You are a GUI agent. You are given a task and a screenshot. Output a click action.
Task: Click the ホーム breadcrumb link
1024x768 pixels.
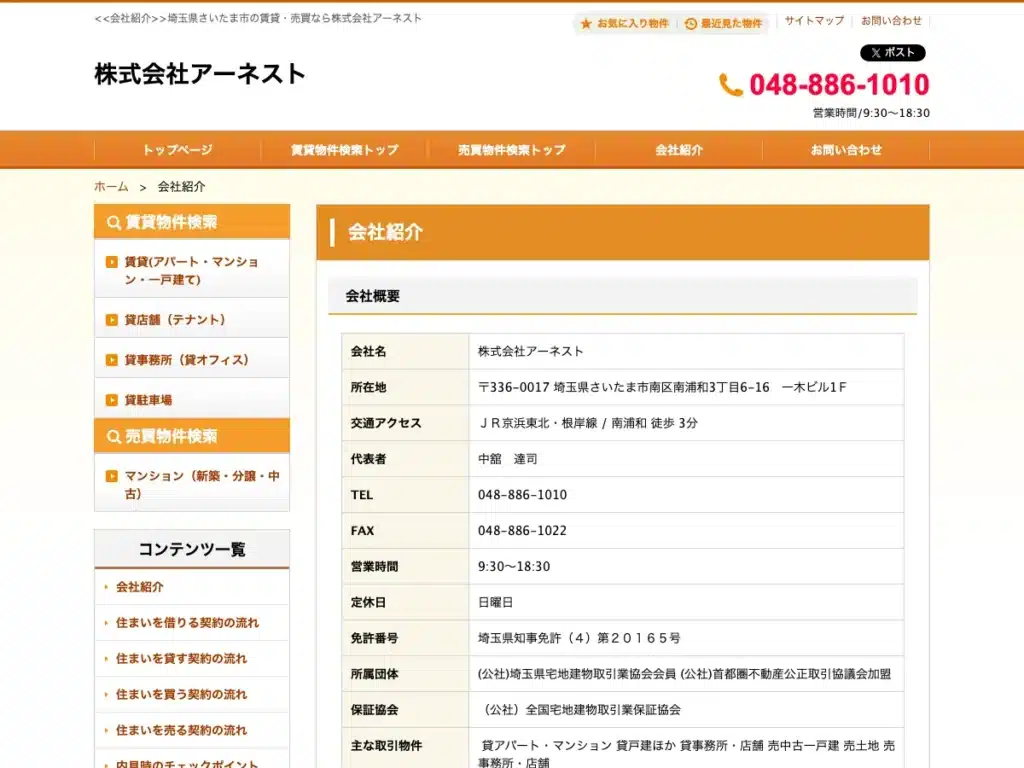pyautogui.click(x=111, y=187)
